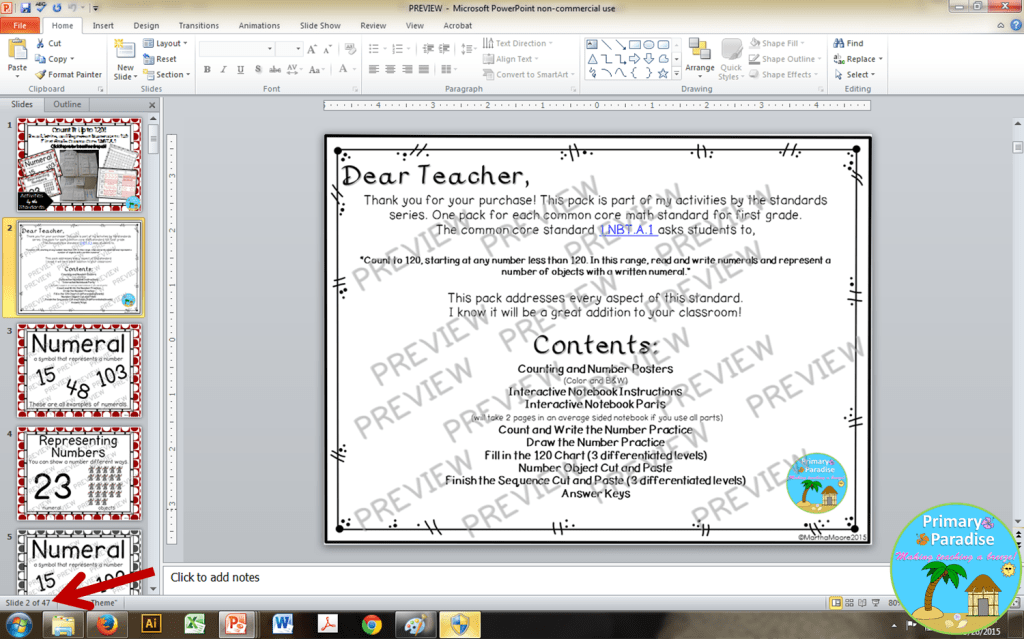Start slide show from status bar
Screen dimensions: 1024x641
[x=876, y=602]
